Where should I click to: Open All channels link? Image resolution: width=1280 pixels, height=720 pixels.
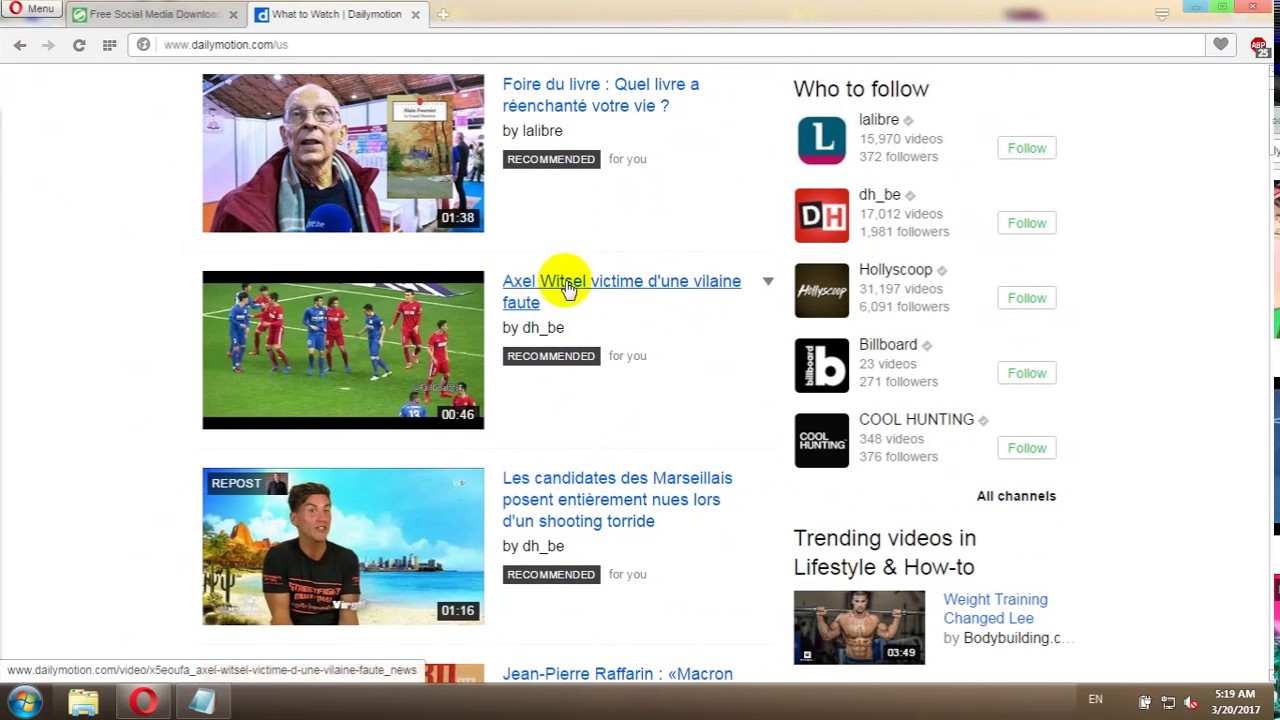tap(1016, 496)
